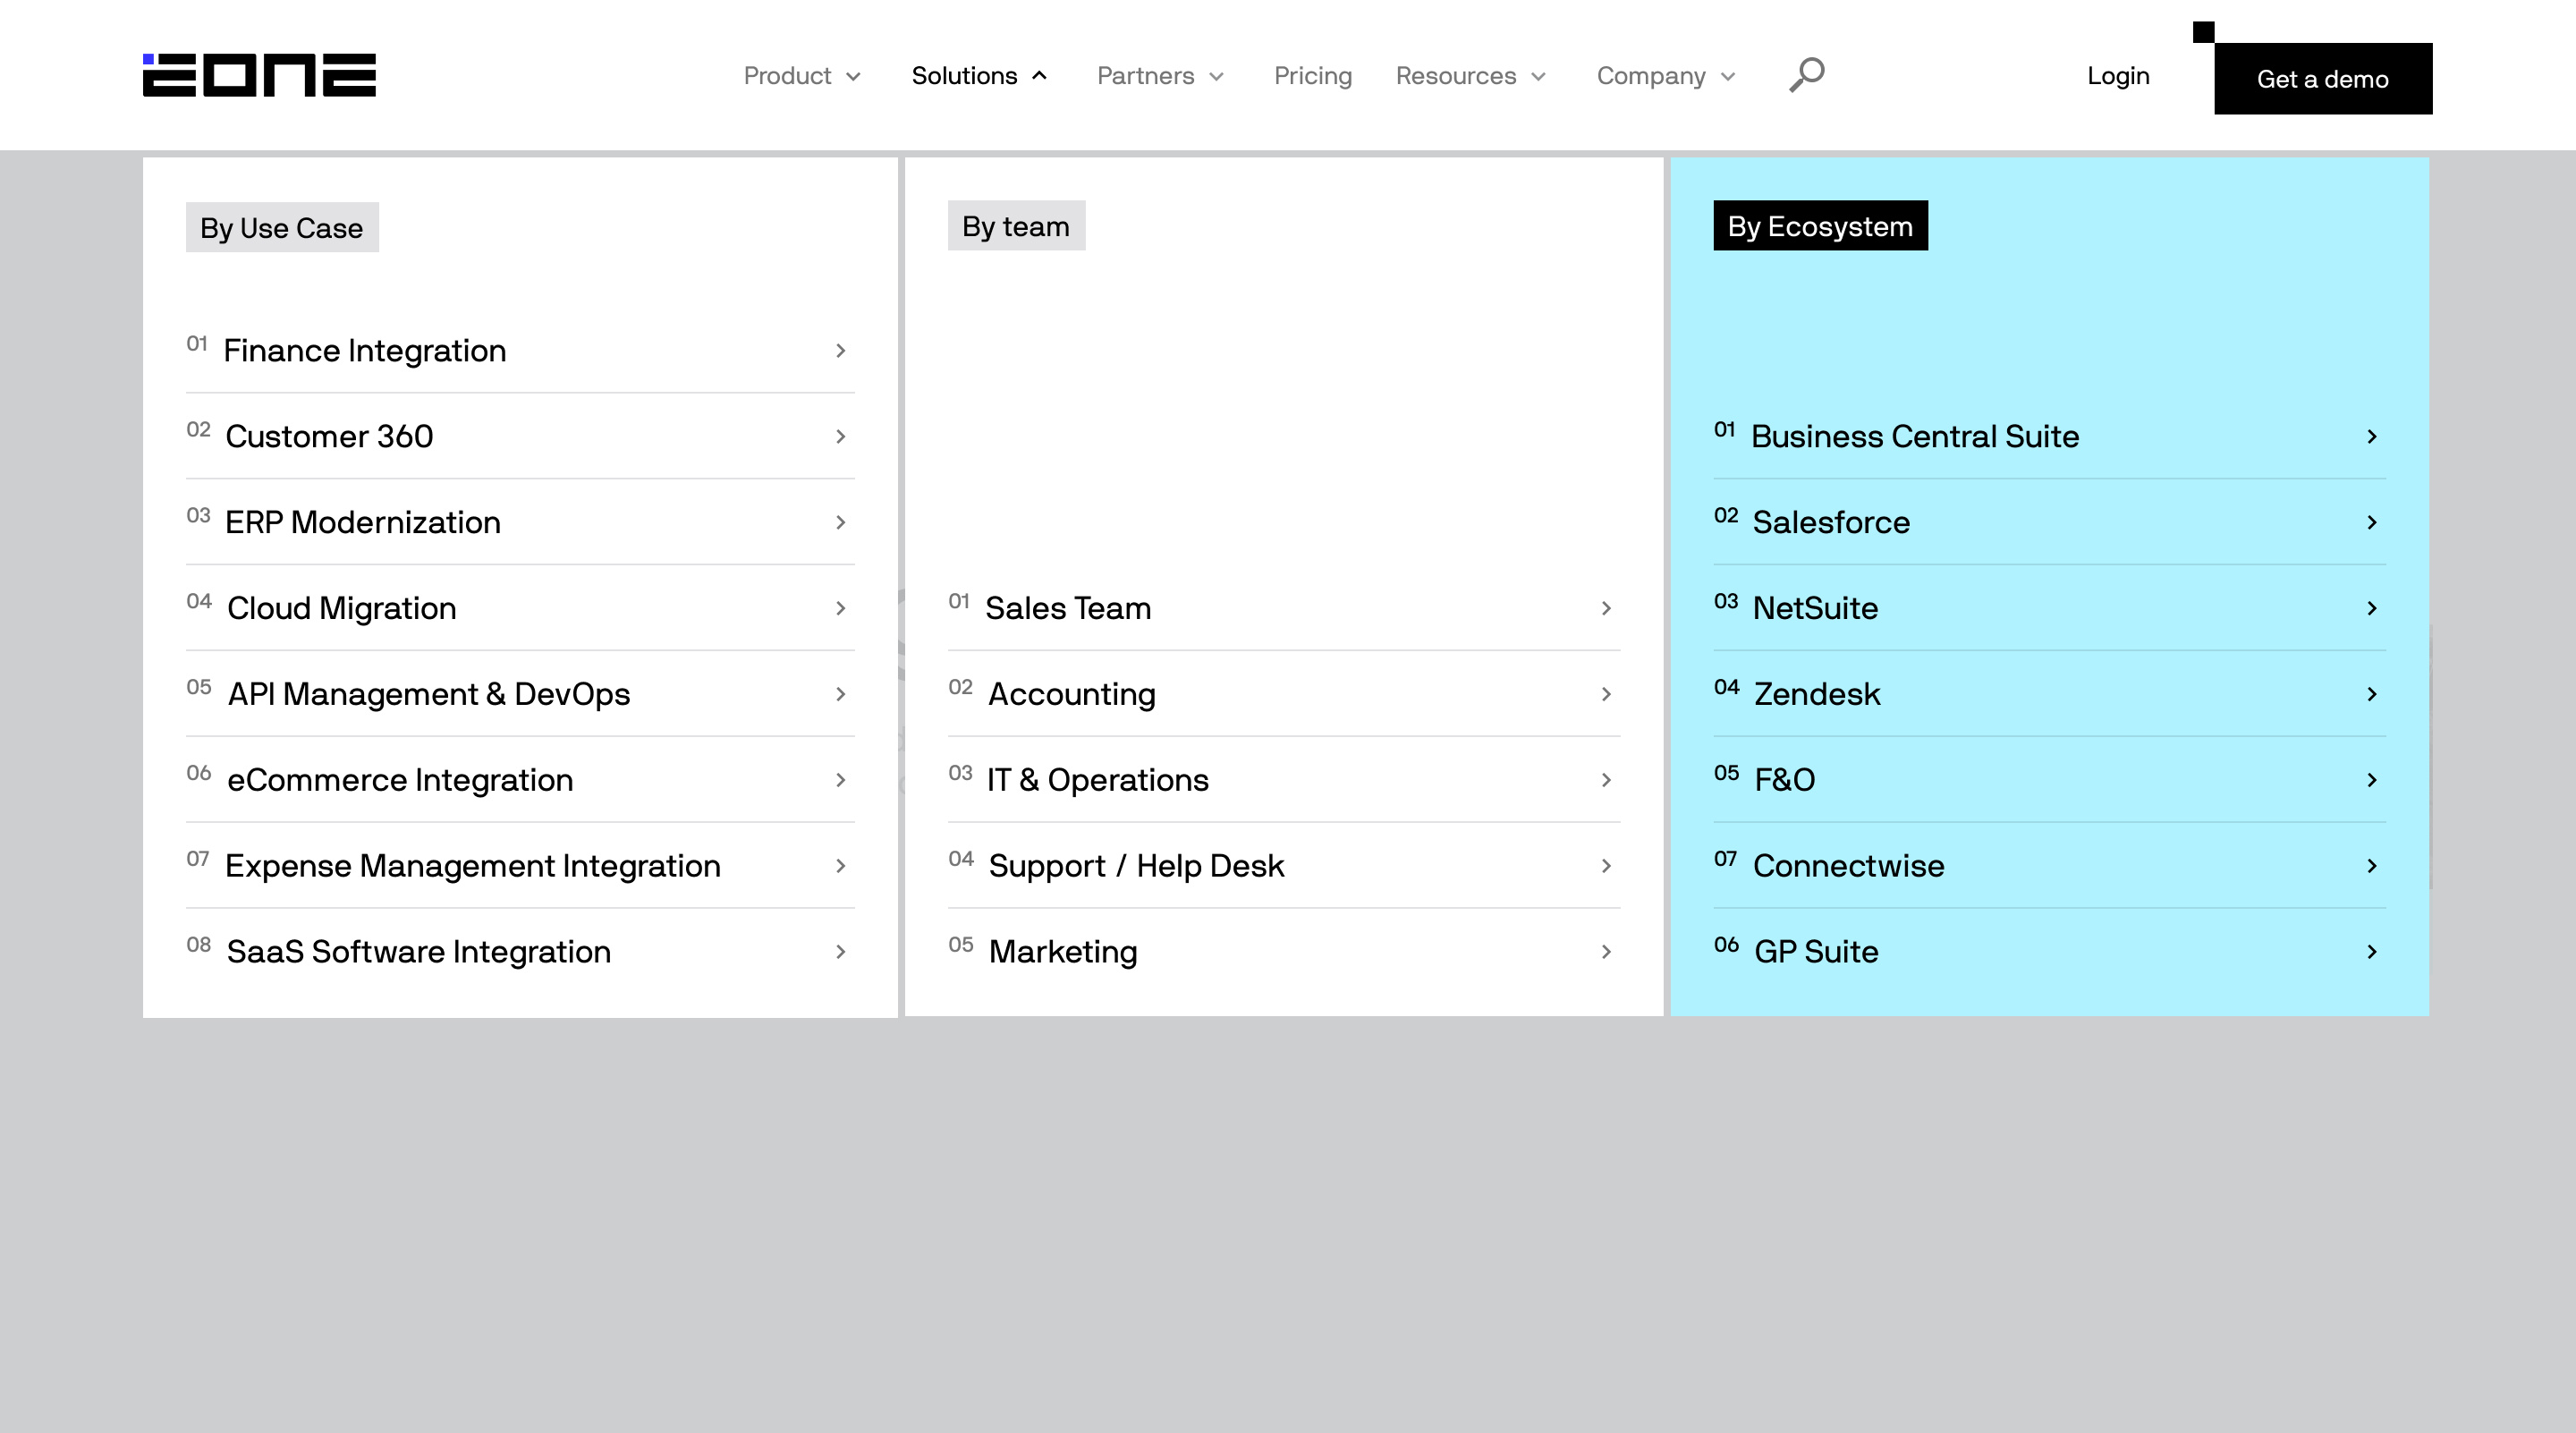Open API Management & DevOps
Viewport: 2576px width, 1433px height.
click(x=520, y=695)
